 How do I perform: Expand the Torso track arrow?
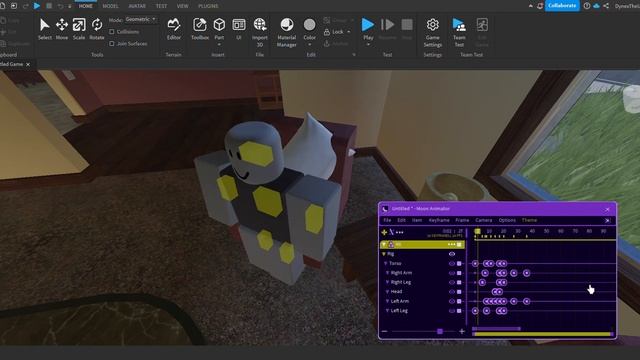(386, 263)
